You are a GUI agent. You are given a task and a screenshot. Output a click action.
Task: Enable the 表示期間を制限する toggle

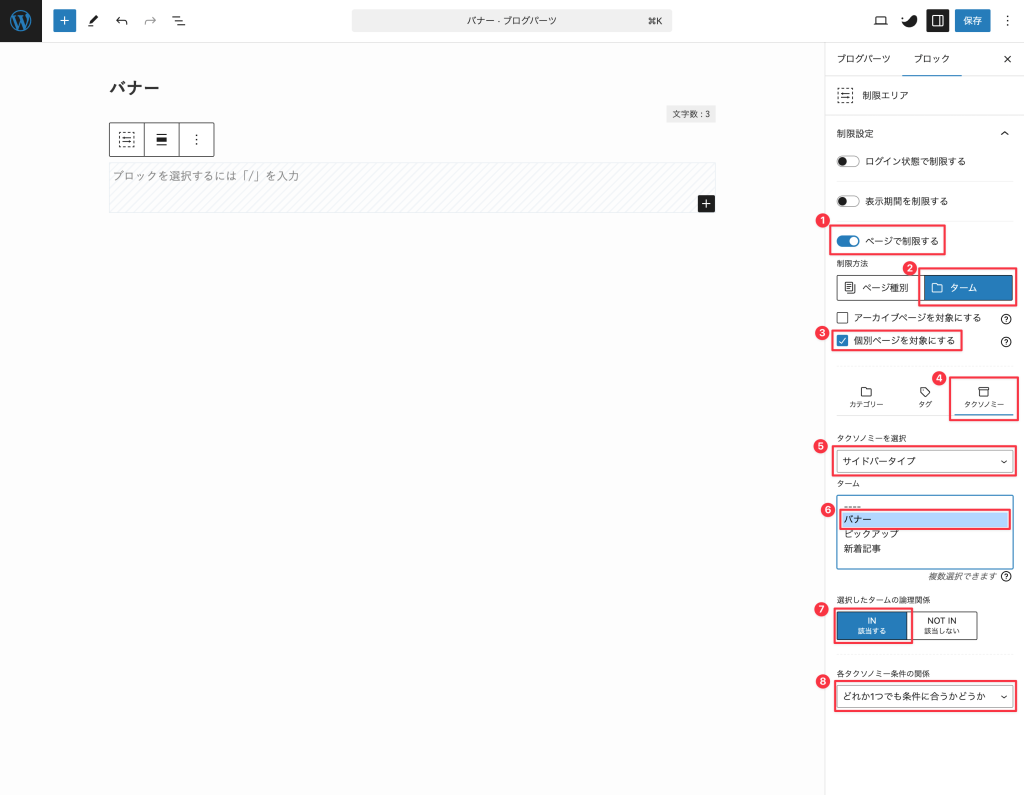[x=847, y=200]
